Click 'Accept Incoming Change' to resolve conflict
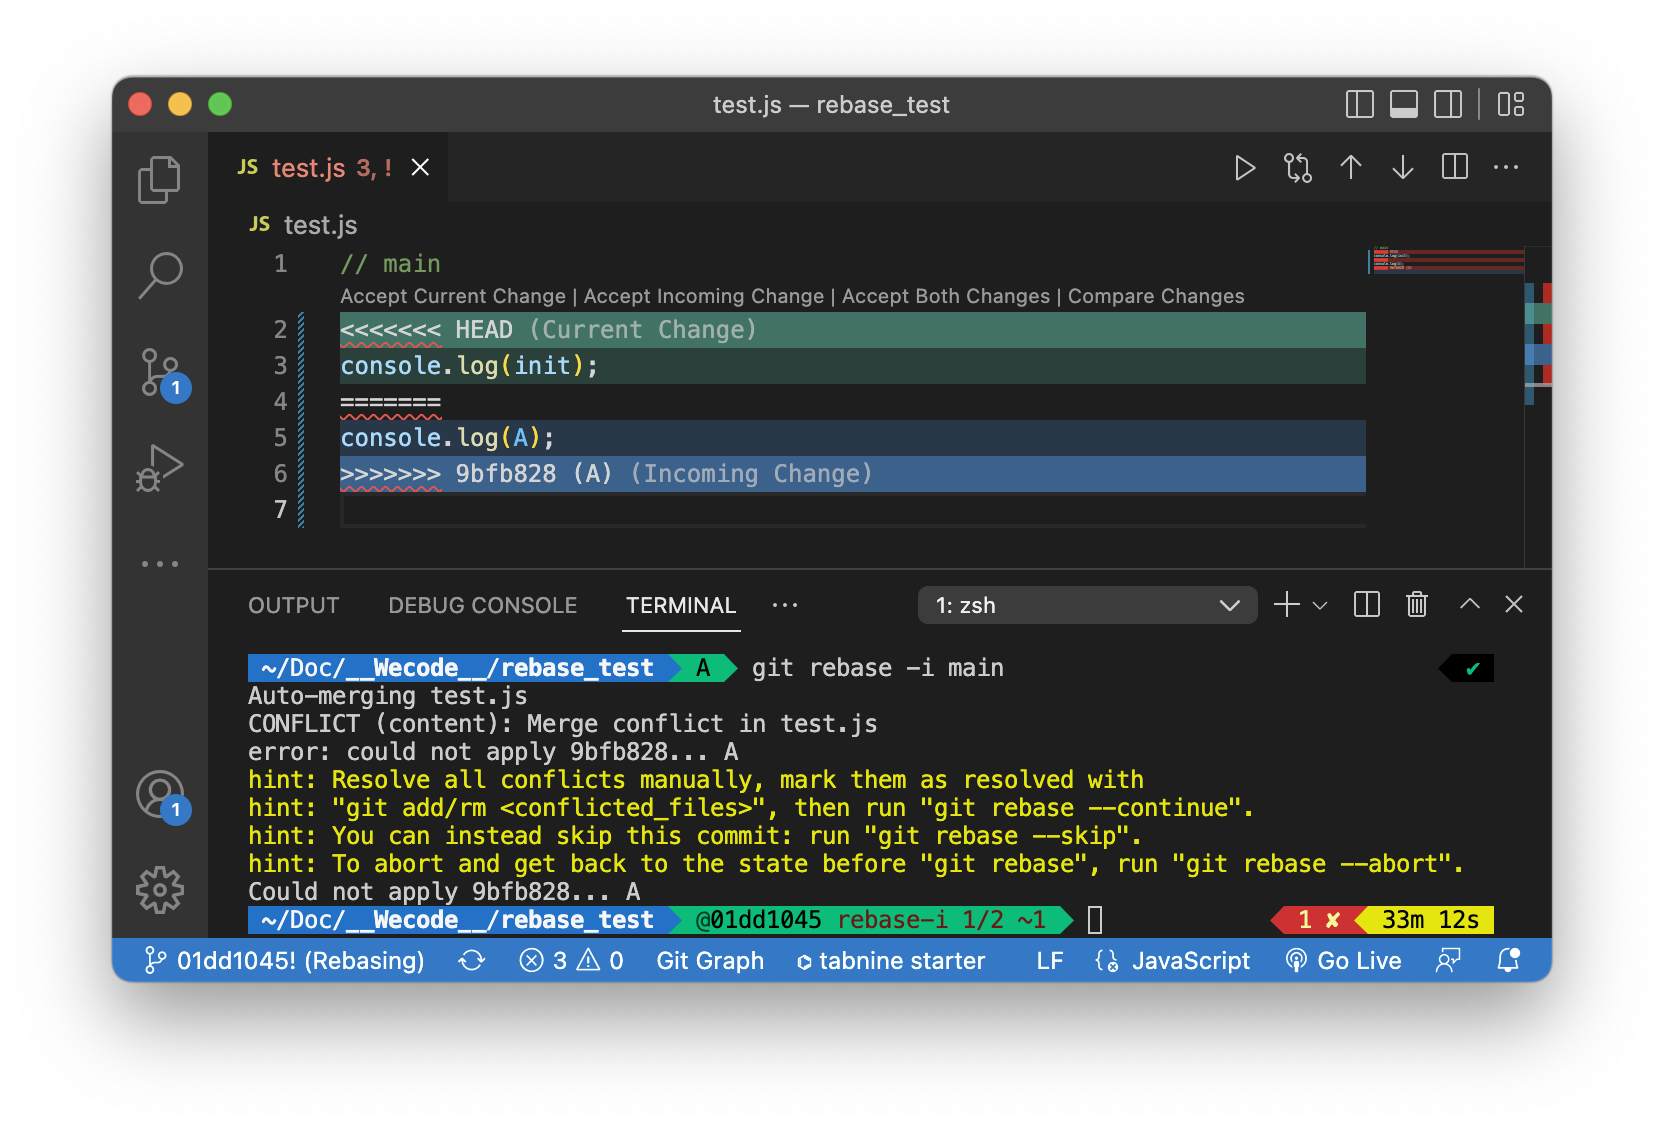 [703, 296]
